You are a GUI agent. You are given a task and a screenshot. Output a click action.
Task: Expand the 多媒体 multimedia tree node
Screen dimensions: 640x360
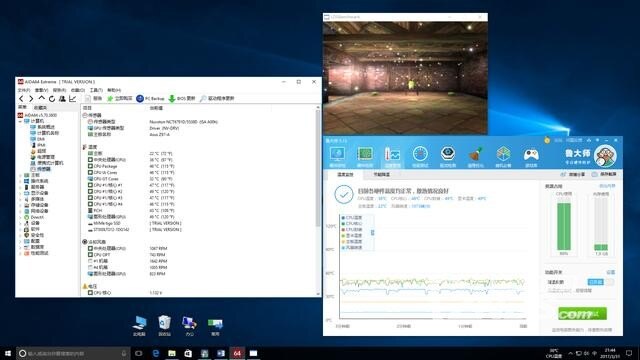click(x=20, y=199)
